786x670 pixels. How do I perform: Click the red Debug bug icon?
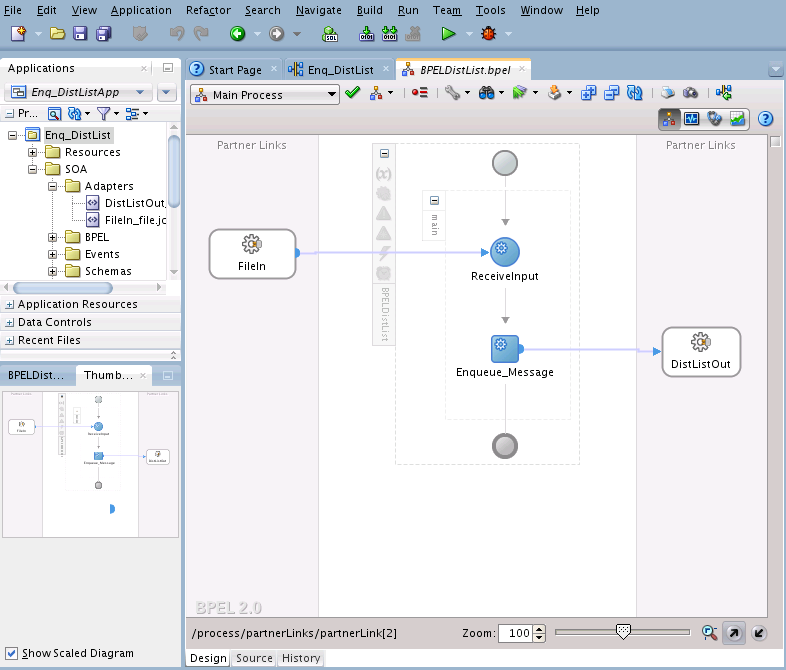click(x=488, y=34)
